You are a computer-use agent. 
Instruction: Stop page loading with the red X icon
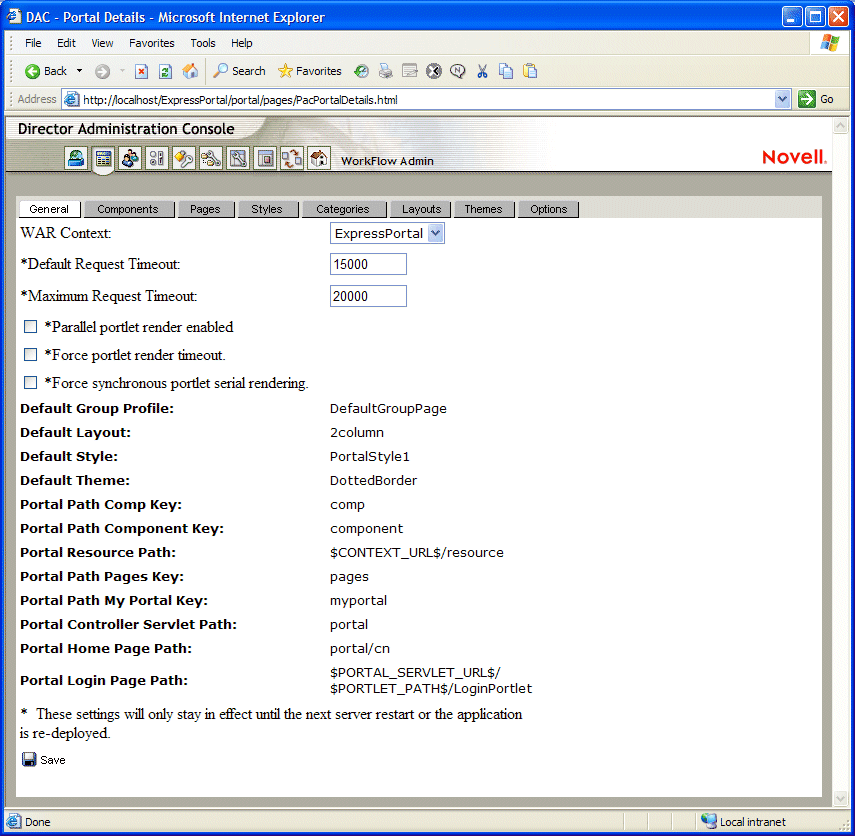coord(142,71)
